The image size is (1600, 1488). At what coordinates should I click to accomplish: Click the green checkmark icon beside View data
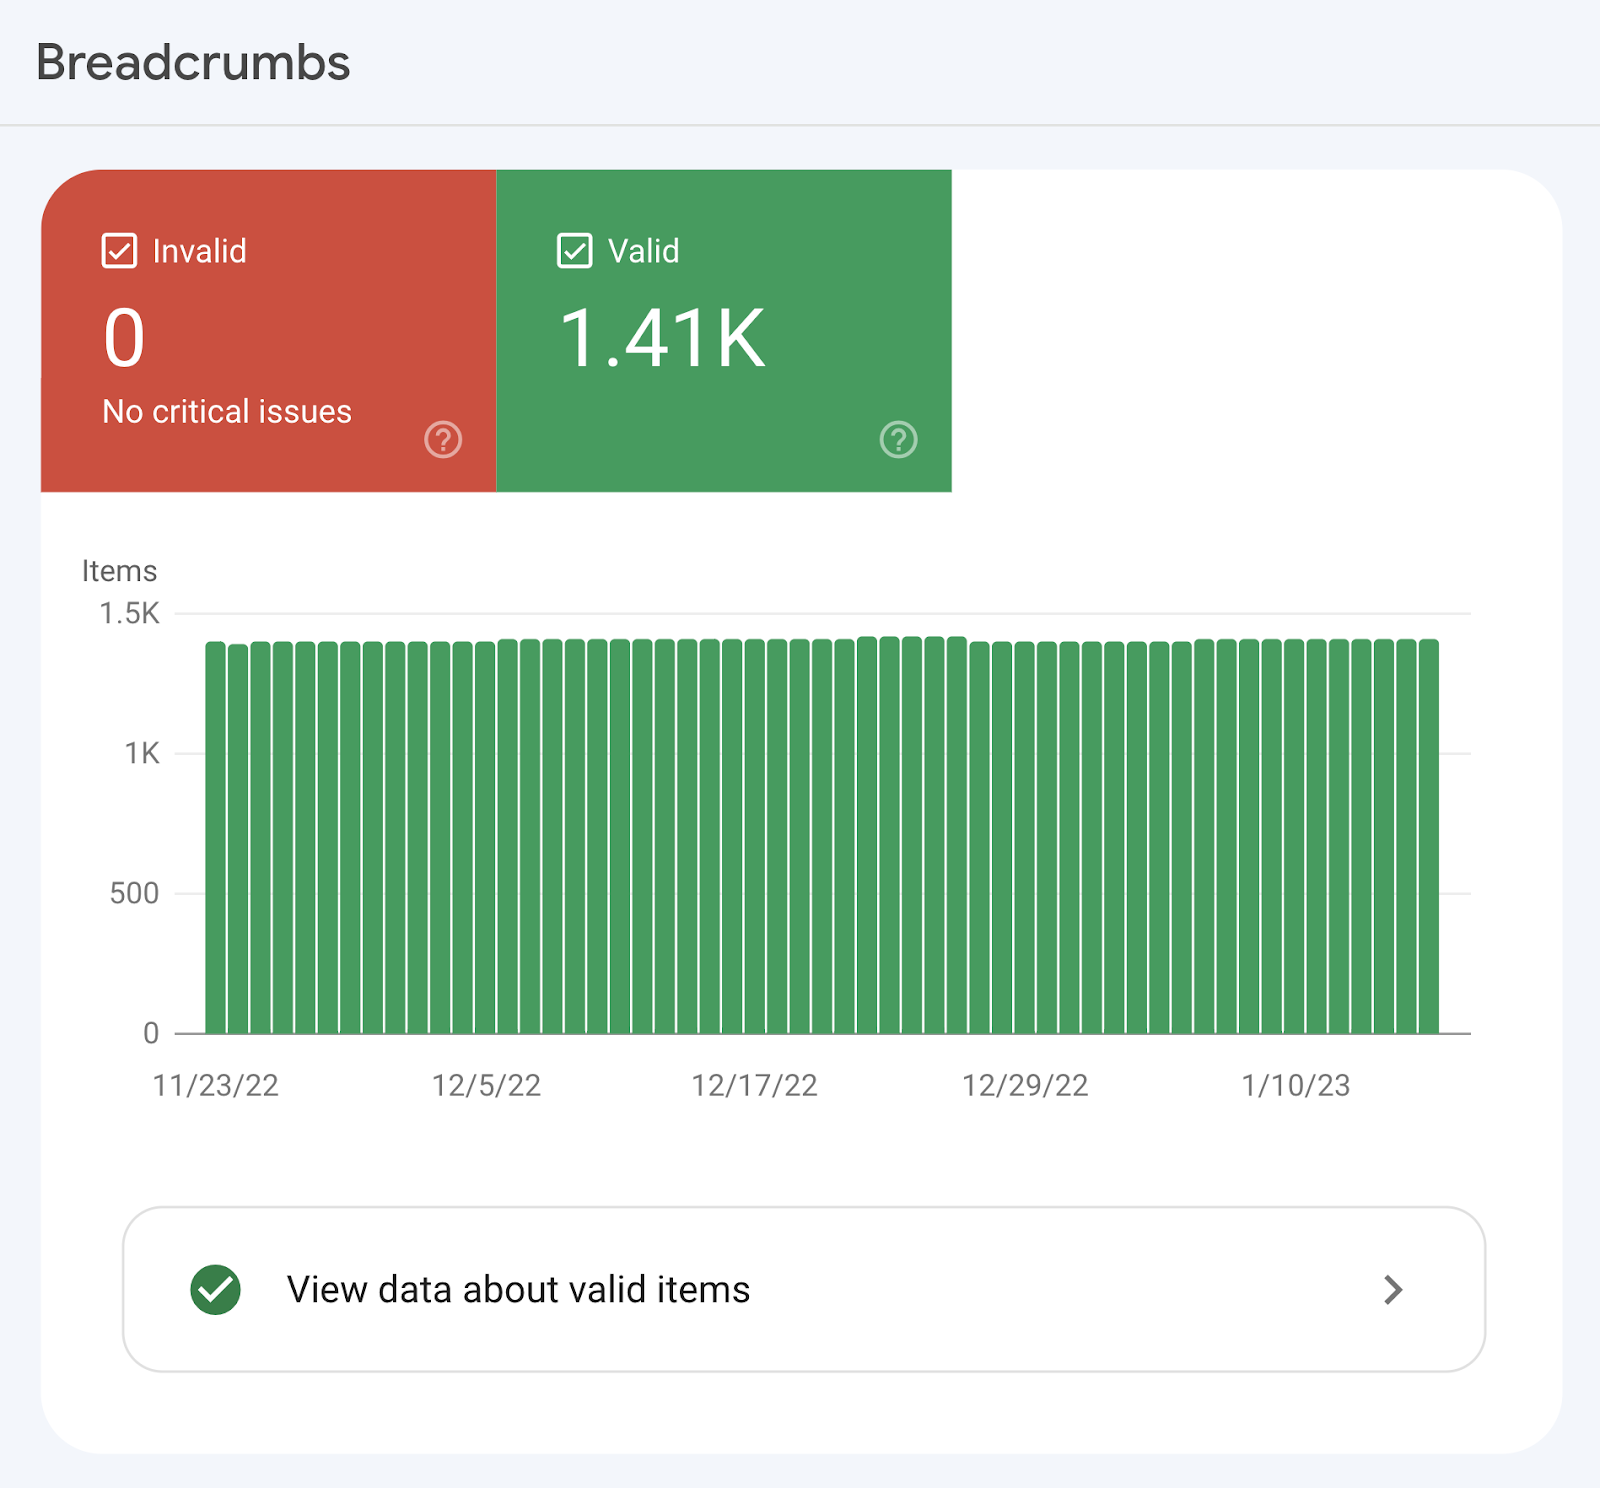point(215,1290)
